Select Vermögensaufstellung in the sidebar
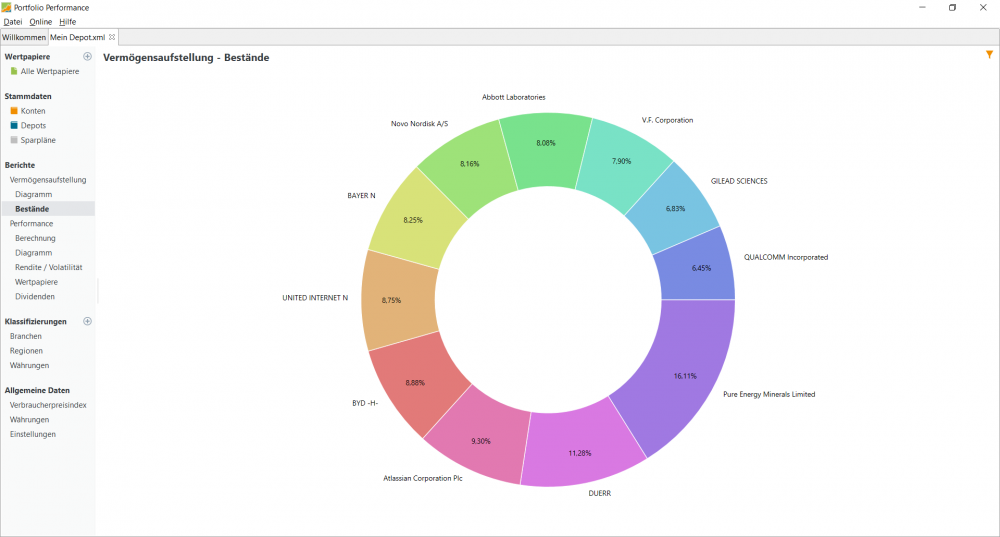The height and width of the screenshot is (537, 1000). (48, 180)
